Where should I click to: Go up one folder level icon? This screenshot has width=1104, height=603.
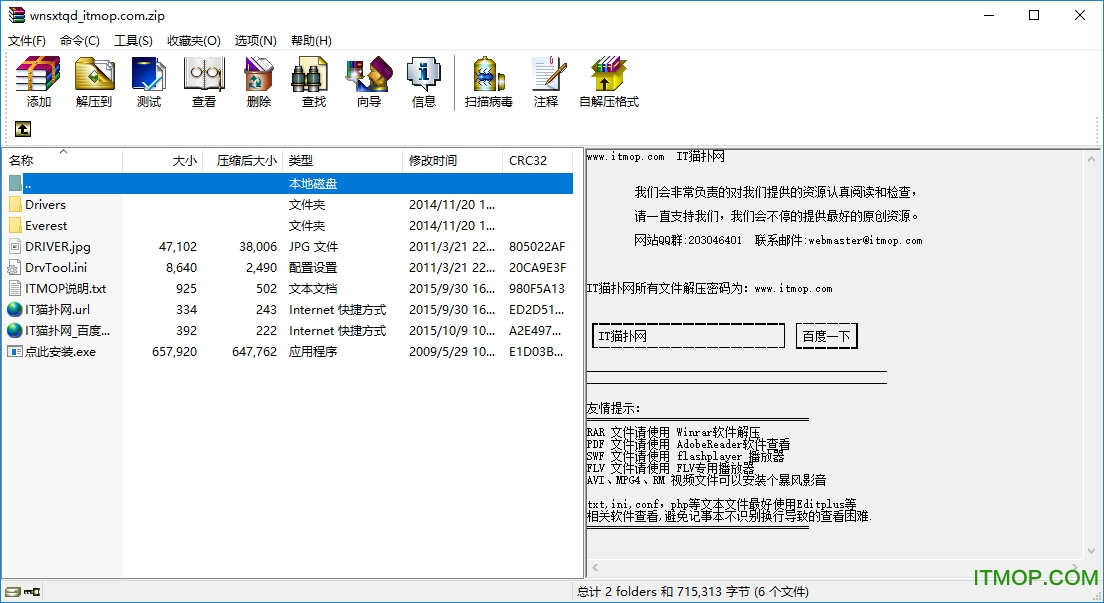click(x=22, y=129)
